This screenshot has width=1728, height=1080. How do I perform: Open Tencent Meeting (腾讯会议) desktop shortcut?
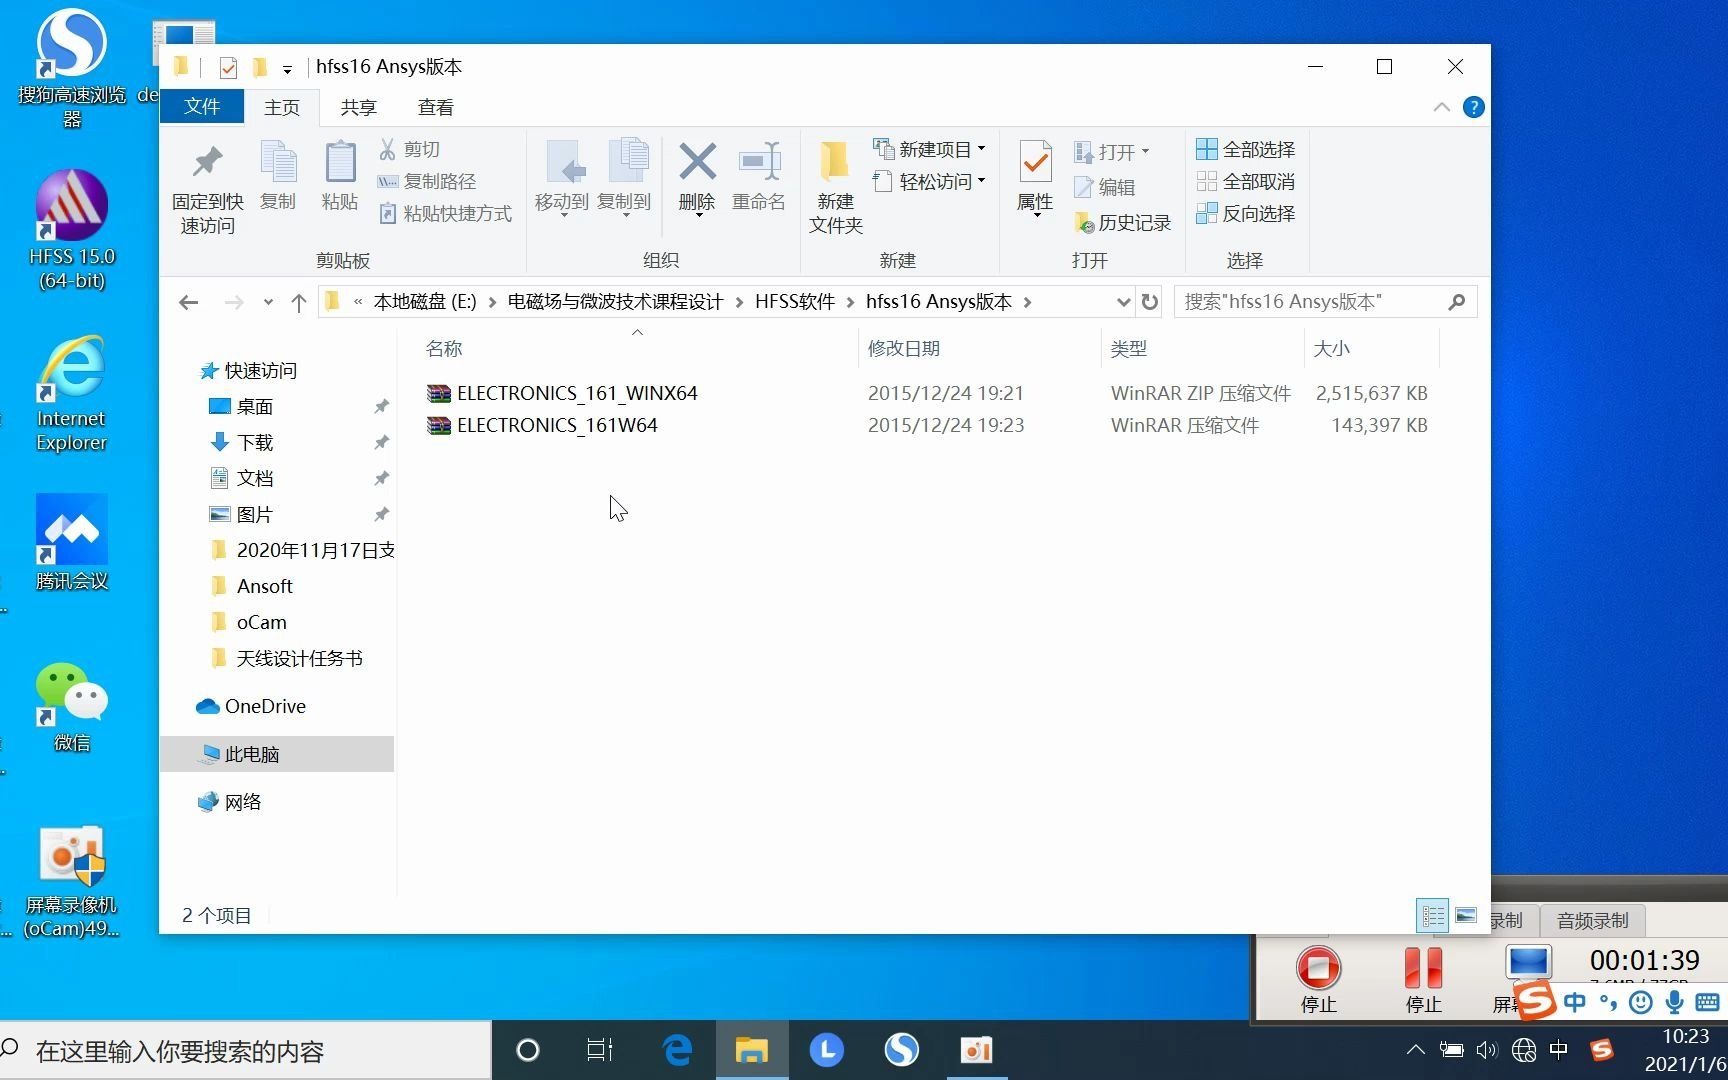click(72, 543)
